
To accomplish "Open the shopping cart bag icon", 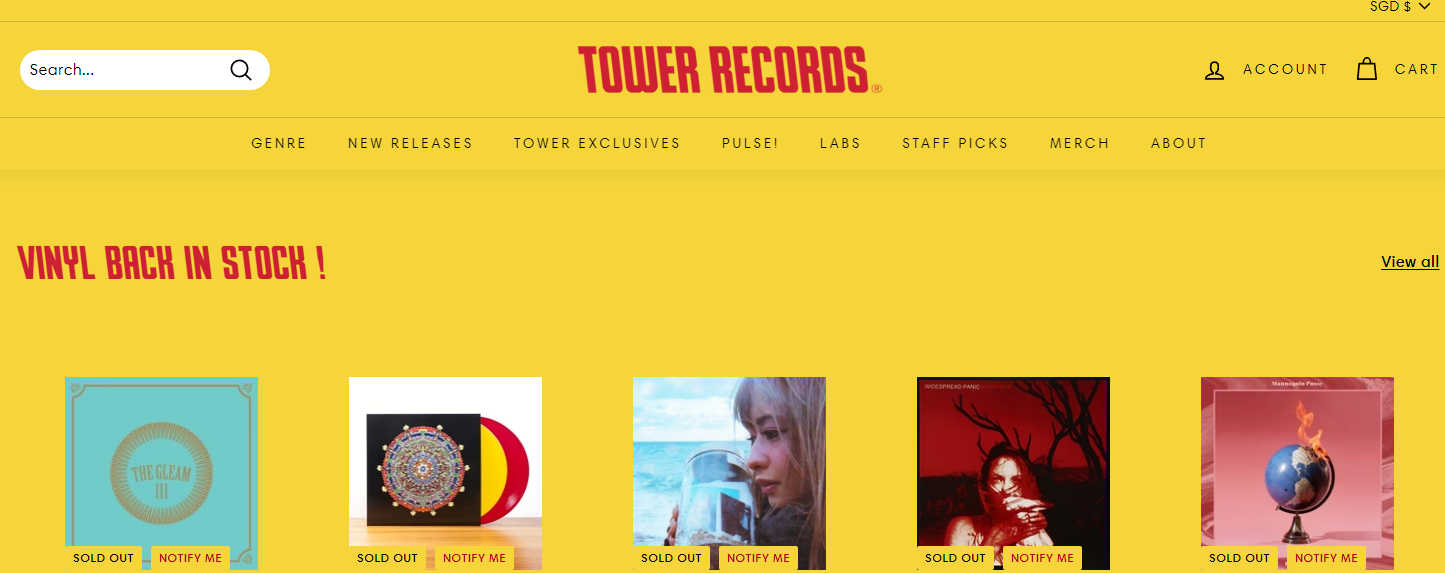I will pyautogui.click(x=1366, y=69).
